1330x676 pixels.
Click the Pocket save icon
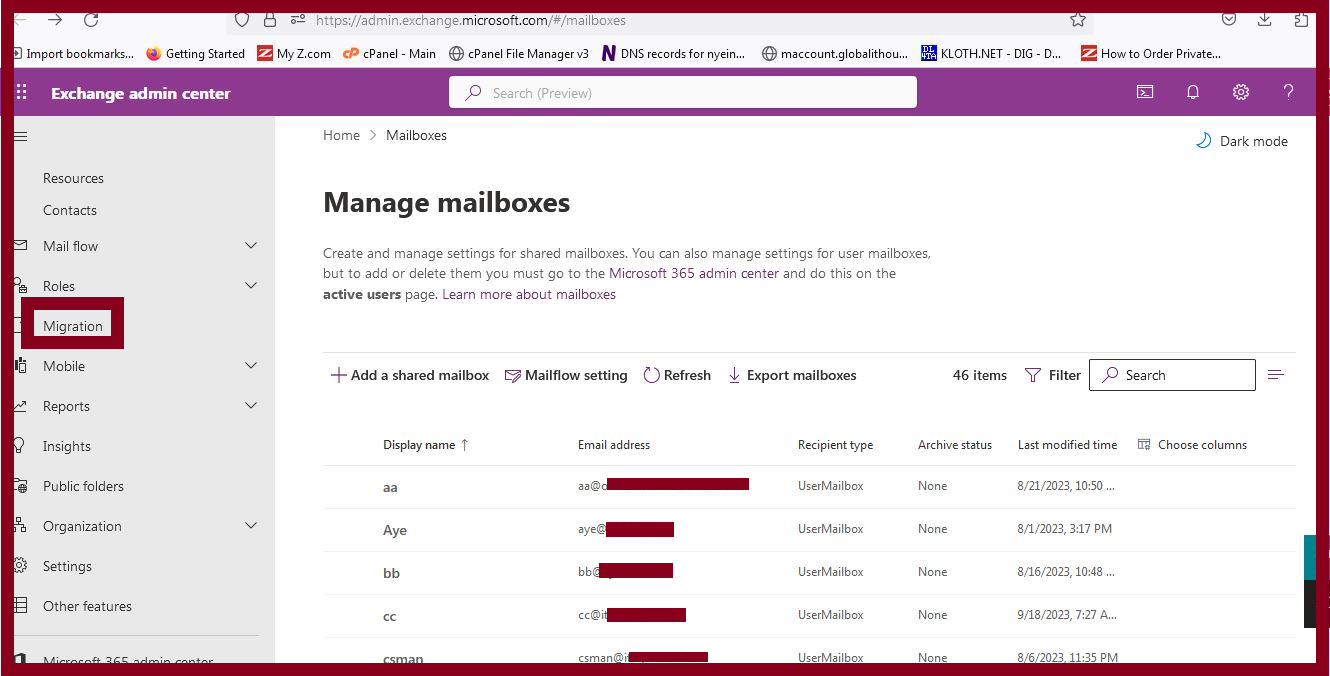click(1229, 19)
